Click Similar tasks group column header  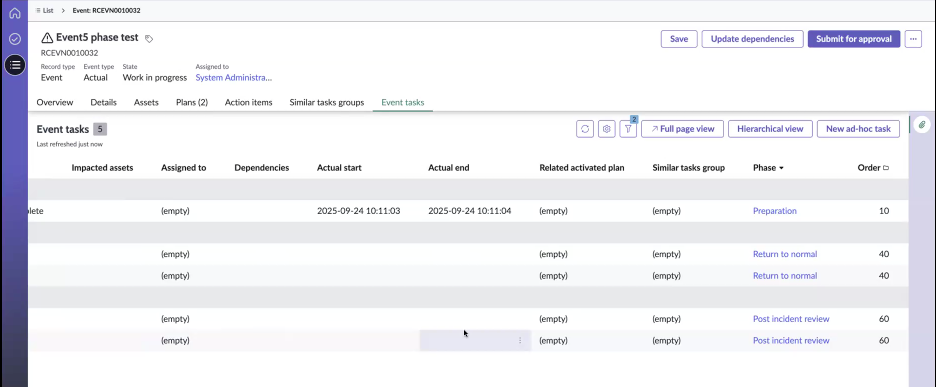click(x=688, y=168)
